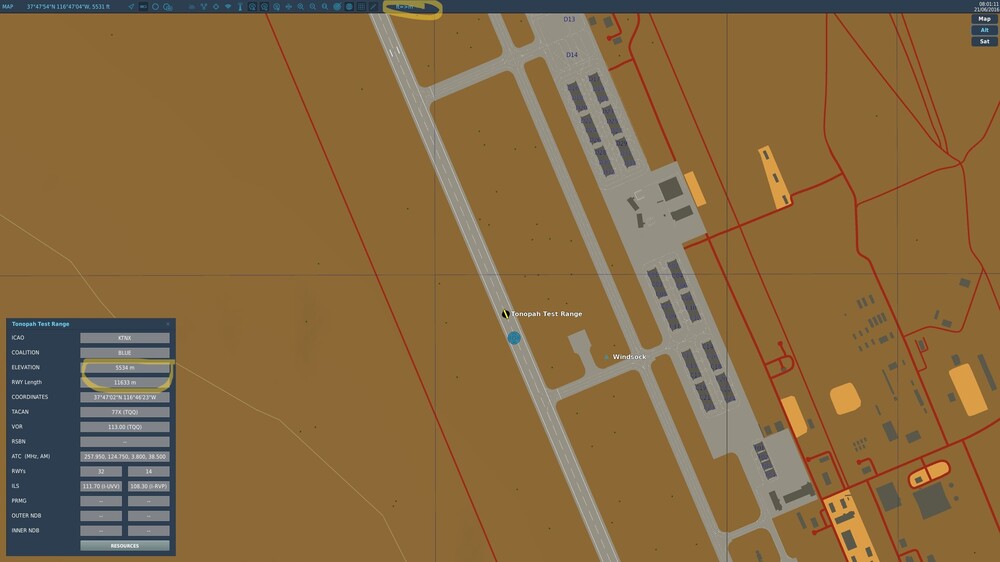
Task: Switch to the Map view mode
Action: (984, 19)
